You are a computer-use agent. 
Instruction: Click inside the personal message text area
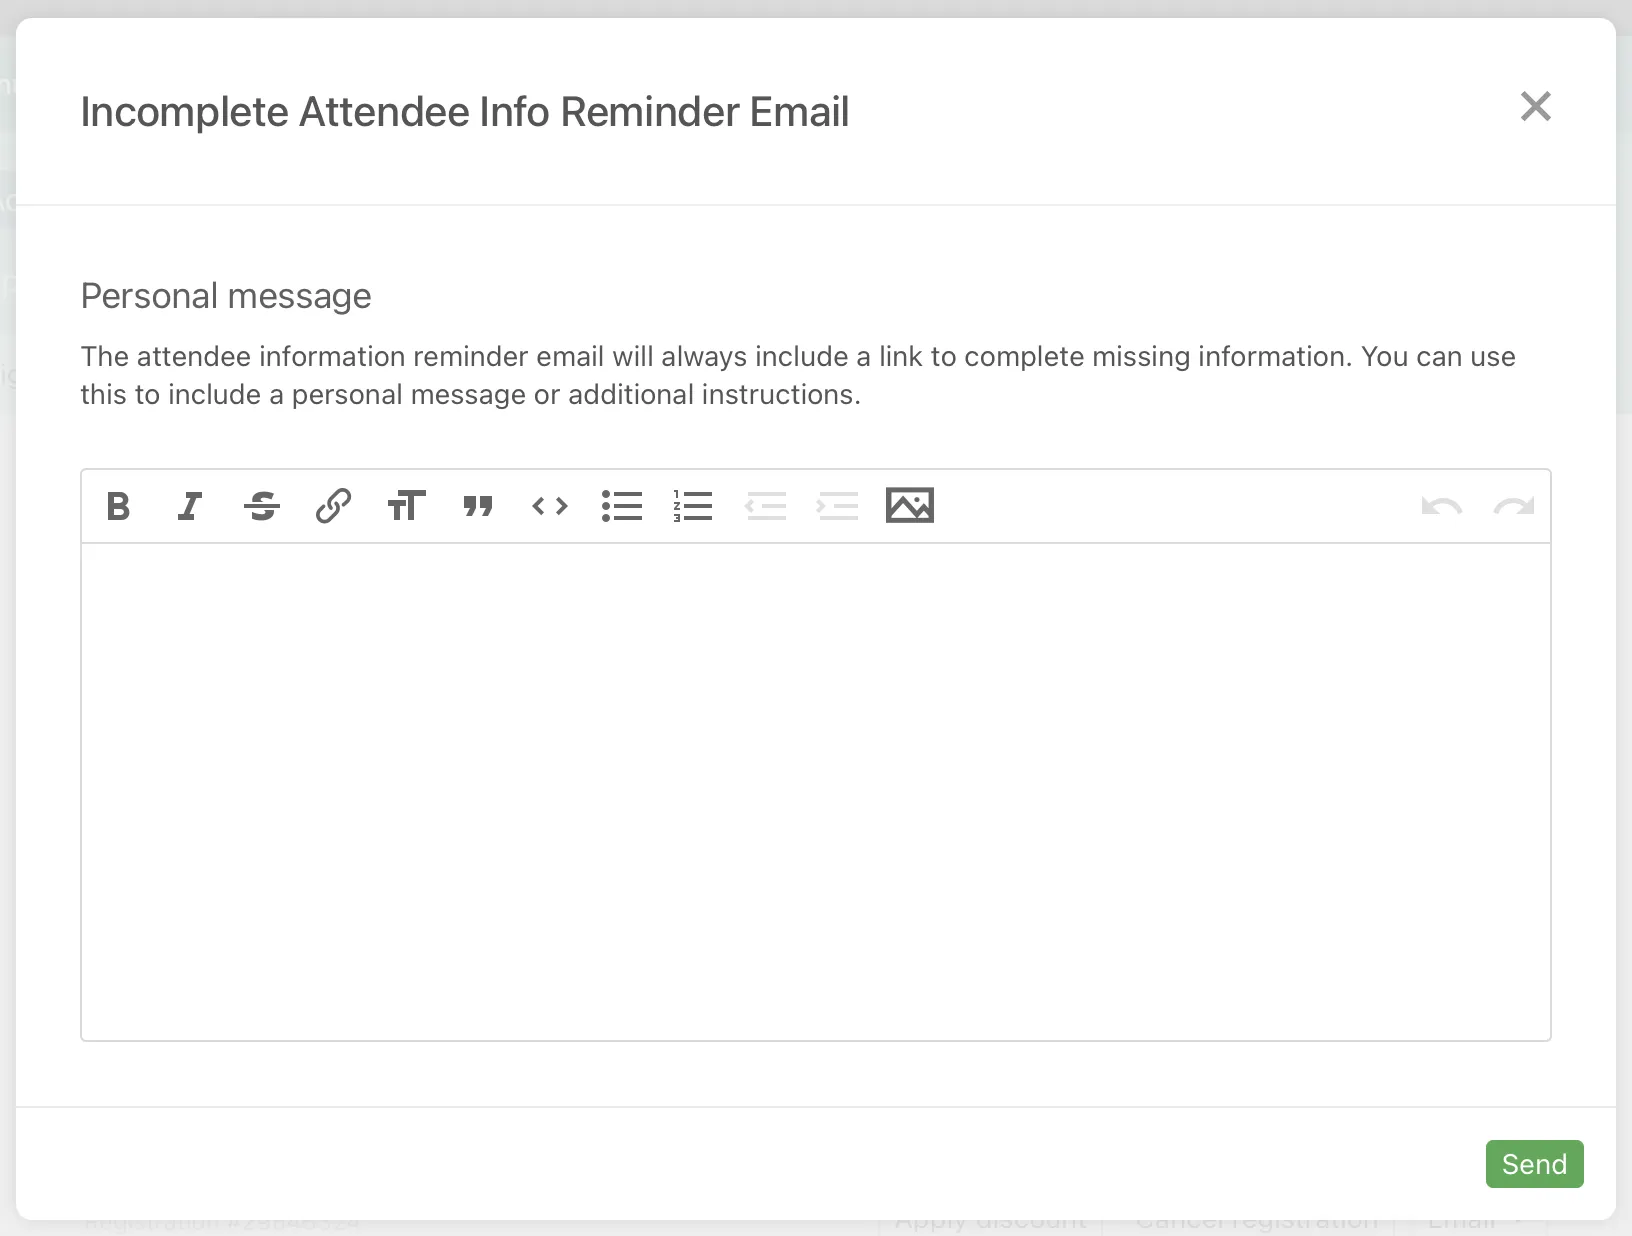815,790
